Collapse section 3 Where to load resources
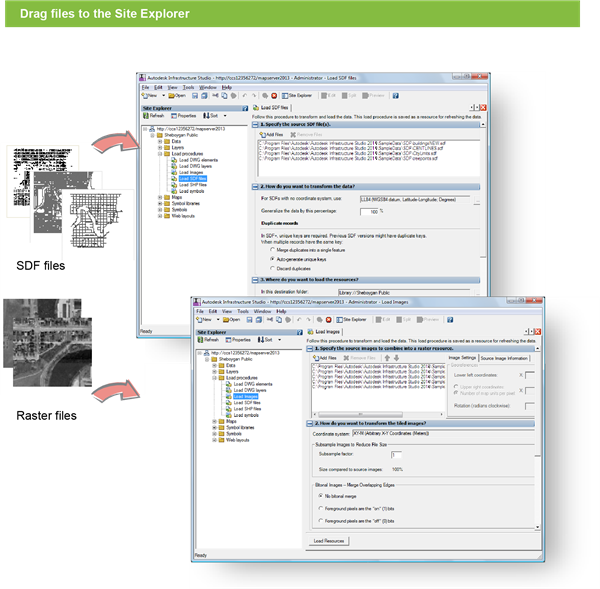Viewport: 600px width, 589px height. click(x=255, y=280)
